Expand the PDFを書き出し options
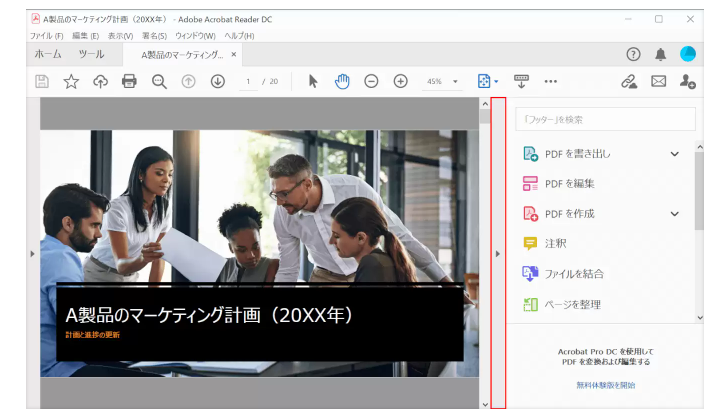Screen dimensions: 720x418 [674, 154]
